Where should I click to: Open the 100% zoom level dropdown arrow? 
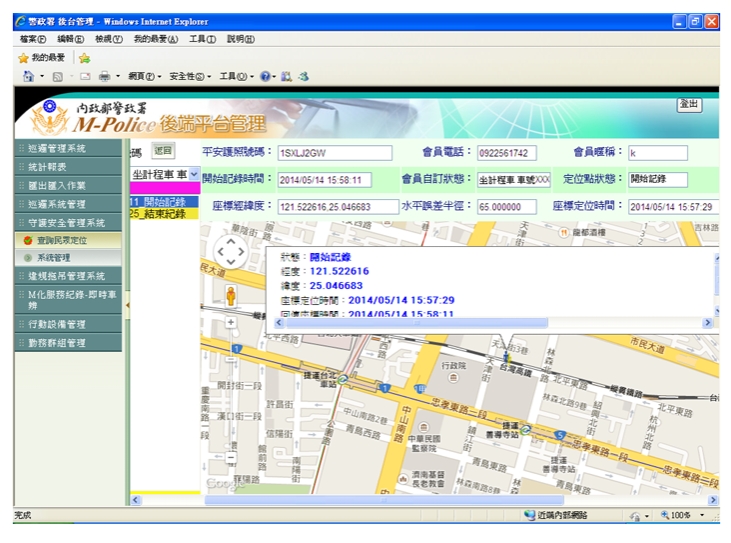[x=702, y=515]
